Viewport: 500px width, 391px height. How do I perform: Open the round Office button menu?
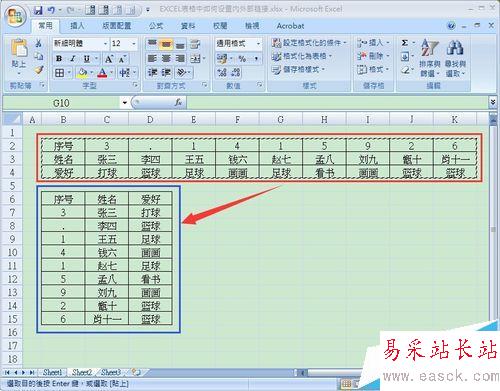tap(15, 16)
